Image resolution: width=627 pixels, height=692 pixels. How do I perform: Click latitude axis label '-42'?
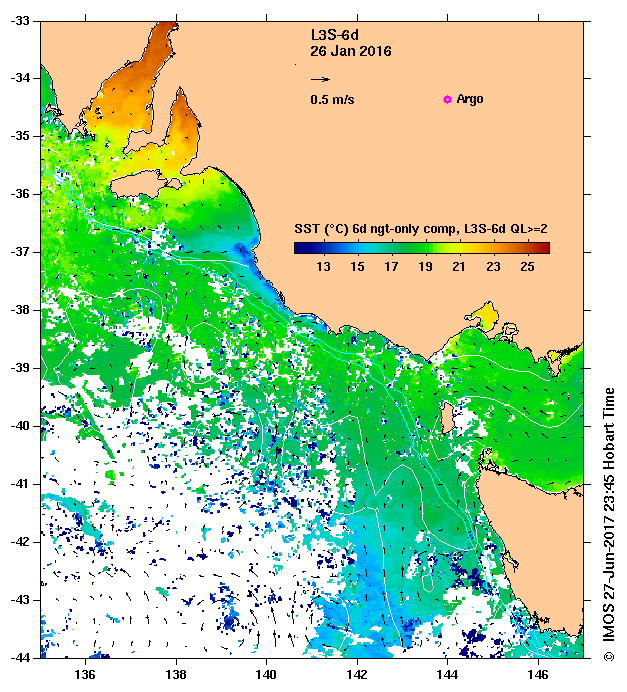20,542
